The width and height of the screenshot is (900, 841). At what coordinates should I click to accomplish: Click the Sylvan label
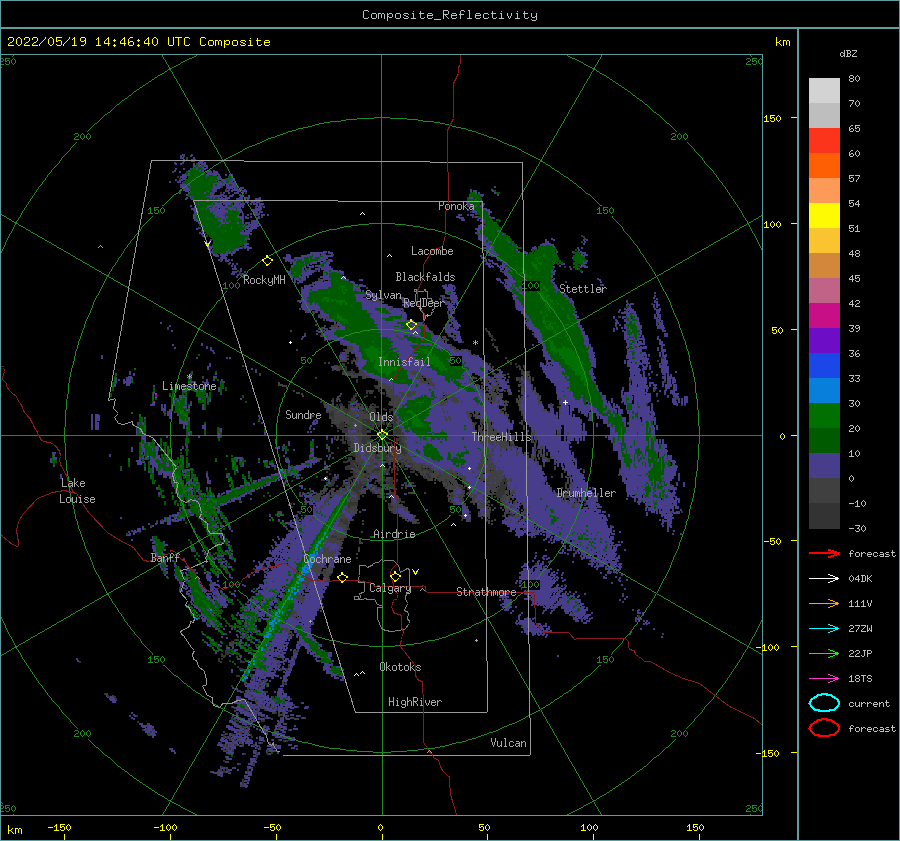click(x=383, y=295)
